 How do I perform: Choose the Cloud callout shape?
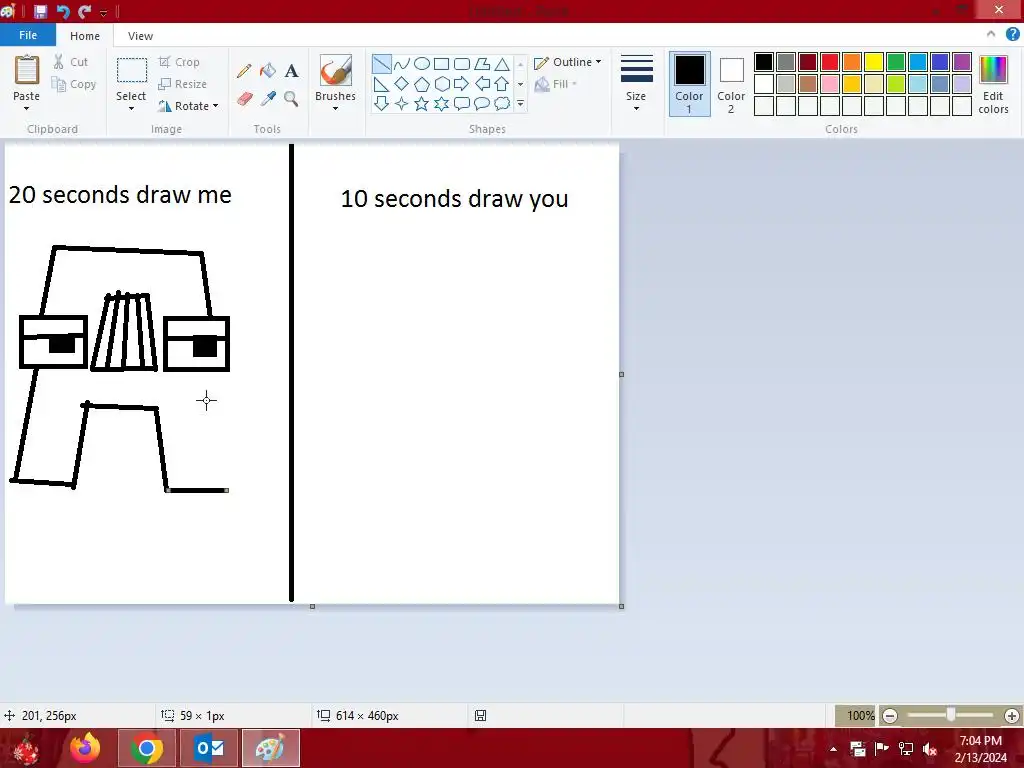(x=502, y=103)
